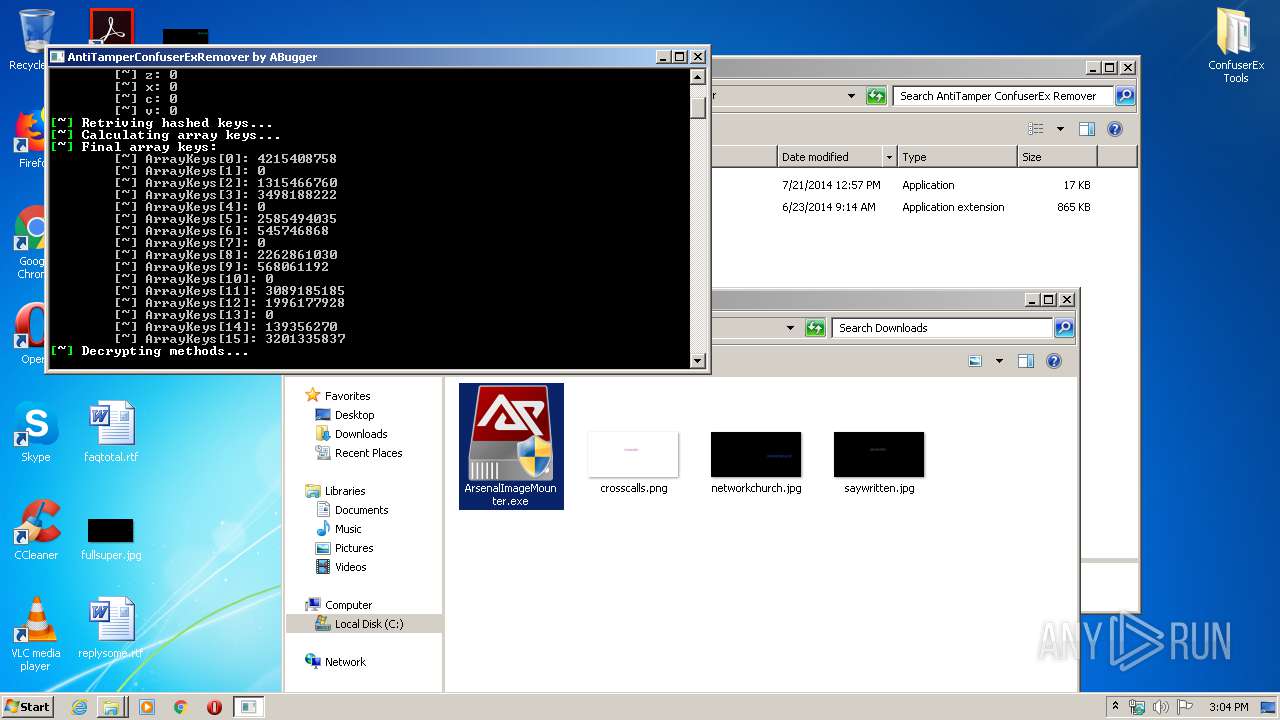The width and height of the screenshot is (1280, 720).
Task: Launch Chrome from taskbar
Action: click(x=180, y=707)
